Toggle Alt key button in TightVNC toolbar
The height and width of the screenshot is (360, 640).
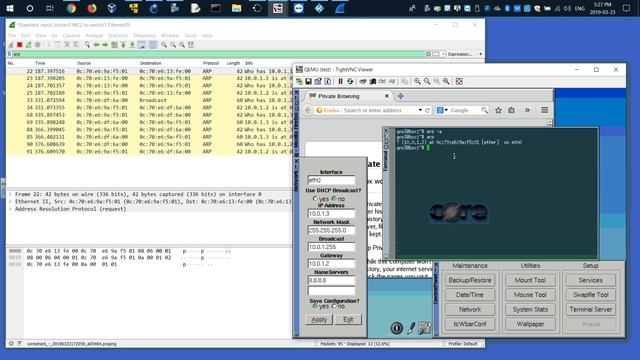pos(392,82)
